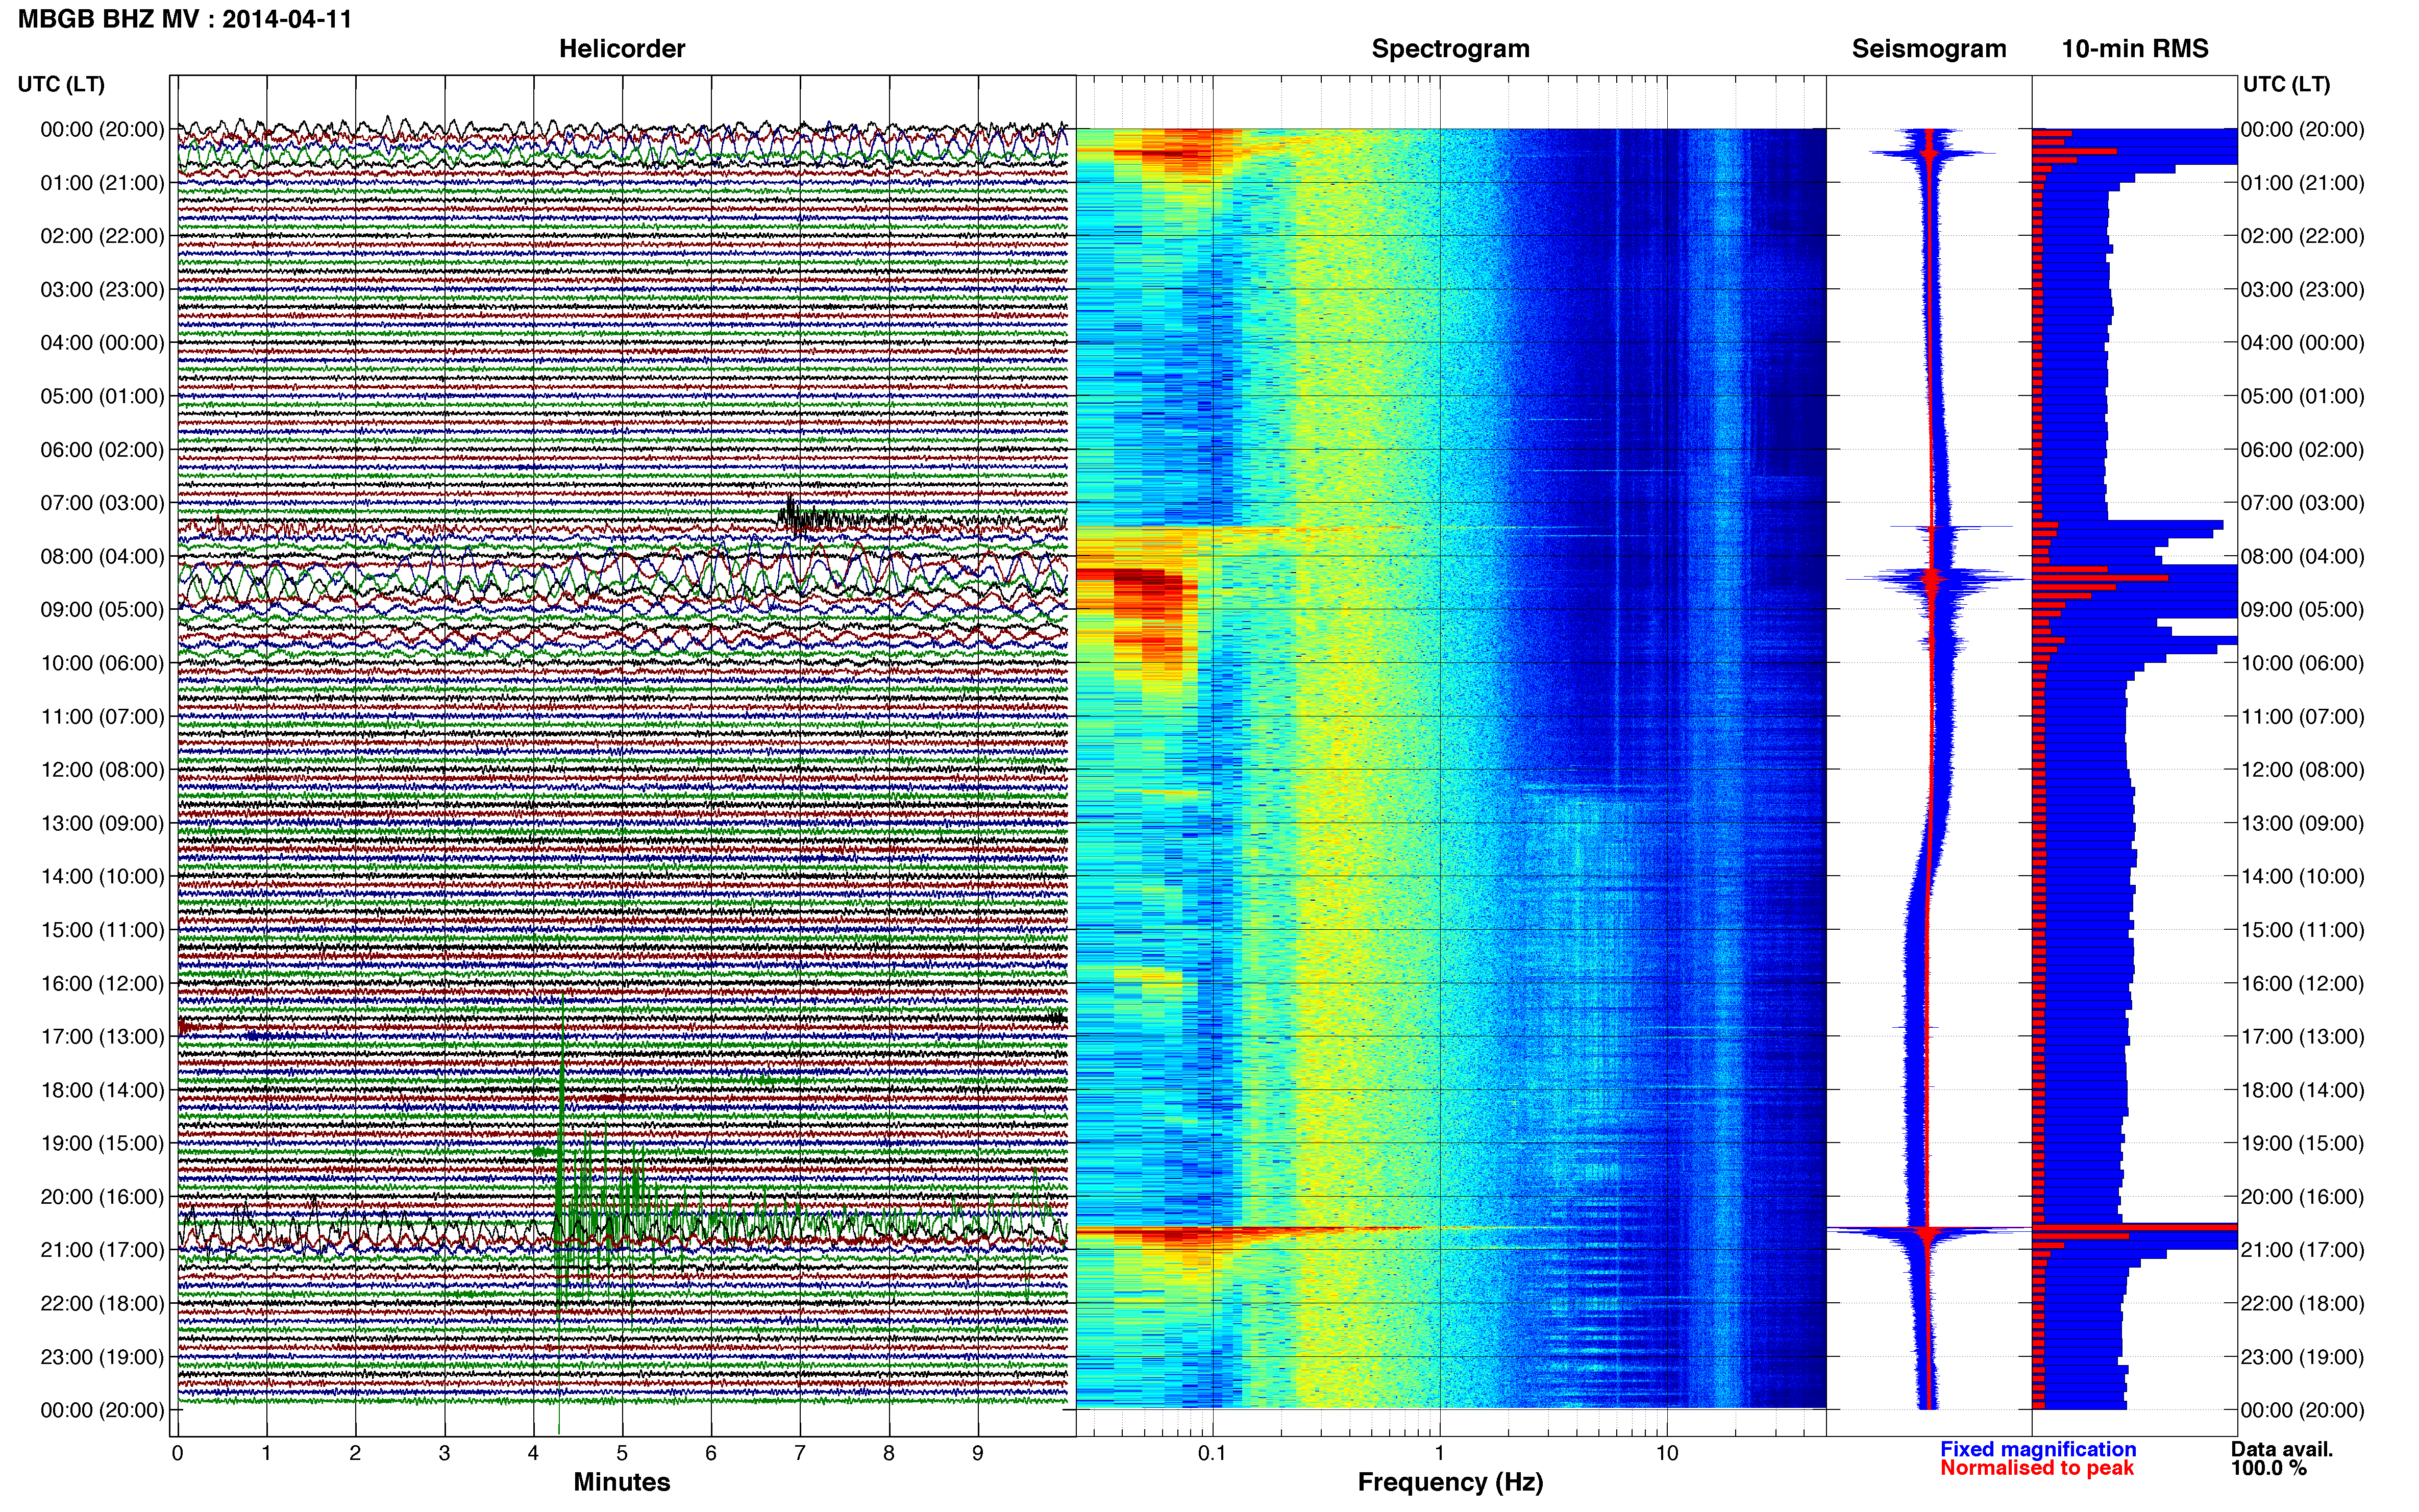This screenshot has width=2419, height=1512.
Task: Click the left 08:00 (04:00) time label
Action: [x=102, y=556]
